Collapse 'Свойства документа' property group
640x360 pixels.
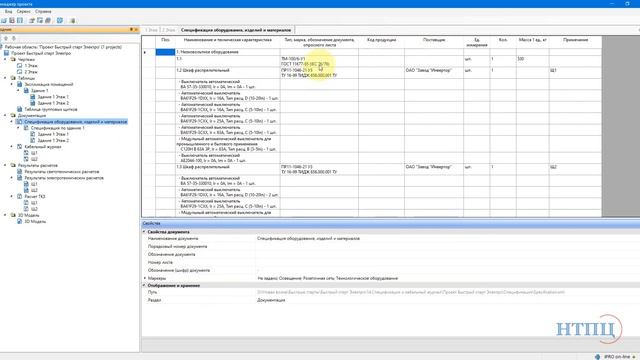(144, 231)
